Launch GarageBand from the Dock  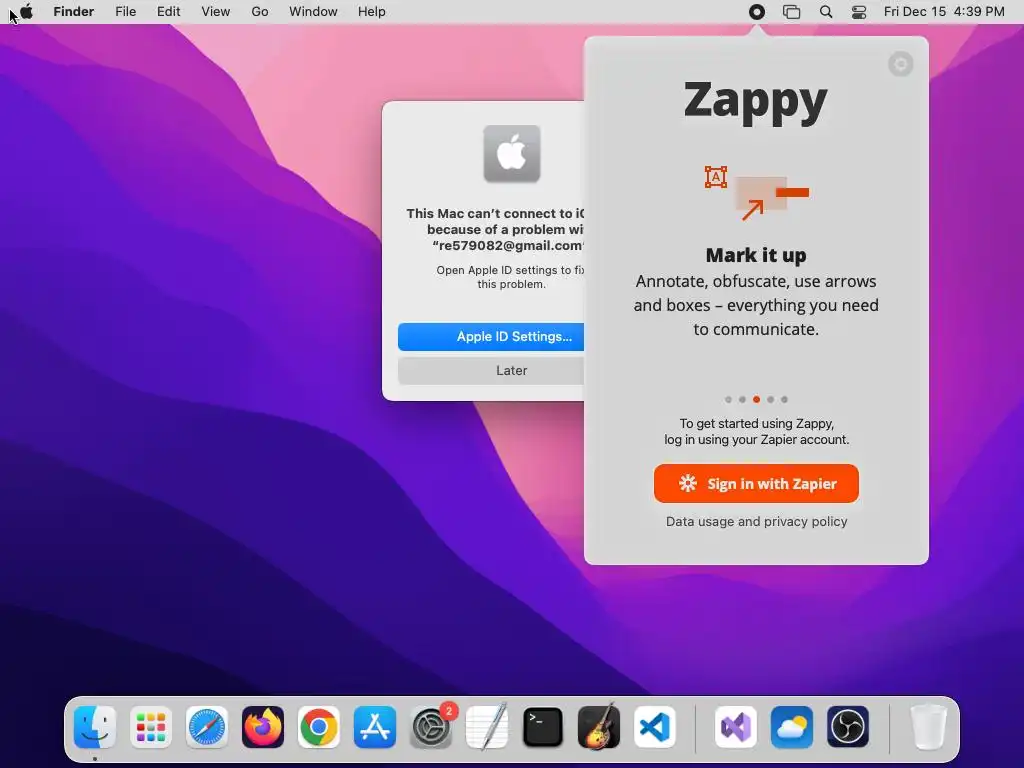tap(599, 727)
